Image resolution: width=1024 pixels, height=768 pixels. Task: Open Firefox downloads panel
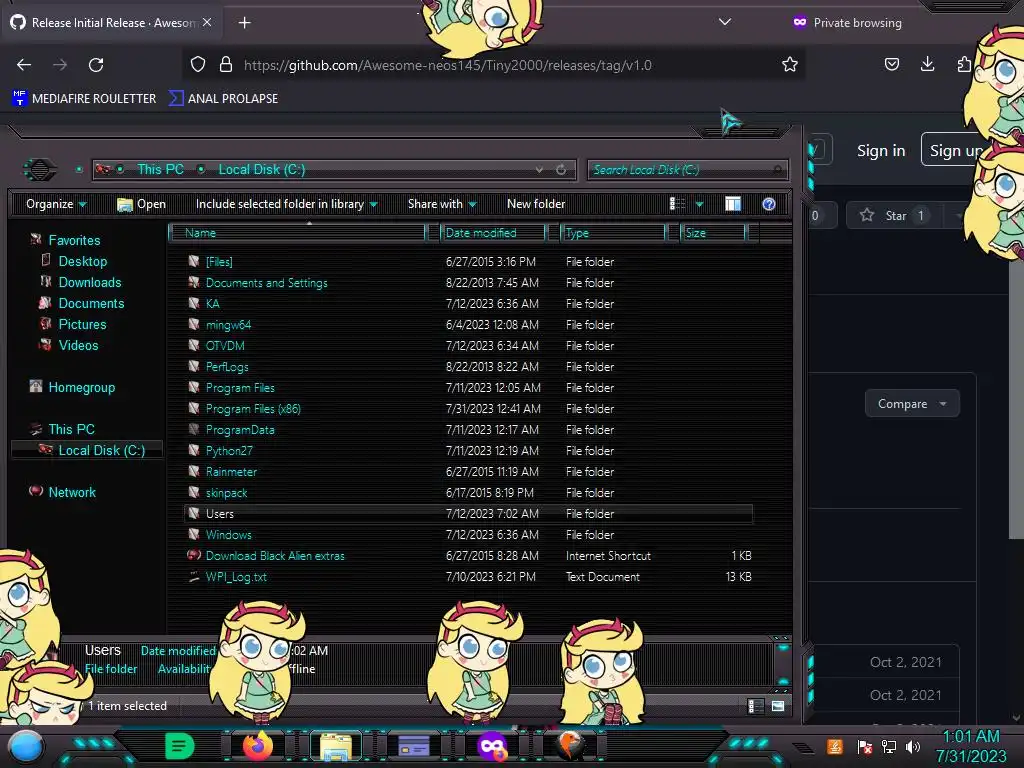coord(927,64)
